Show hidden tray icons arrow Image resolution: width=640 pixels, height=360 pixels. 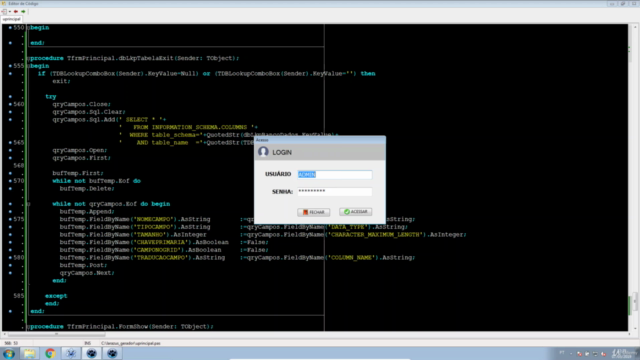point(571,353)
